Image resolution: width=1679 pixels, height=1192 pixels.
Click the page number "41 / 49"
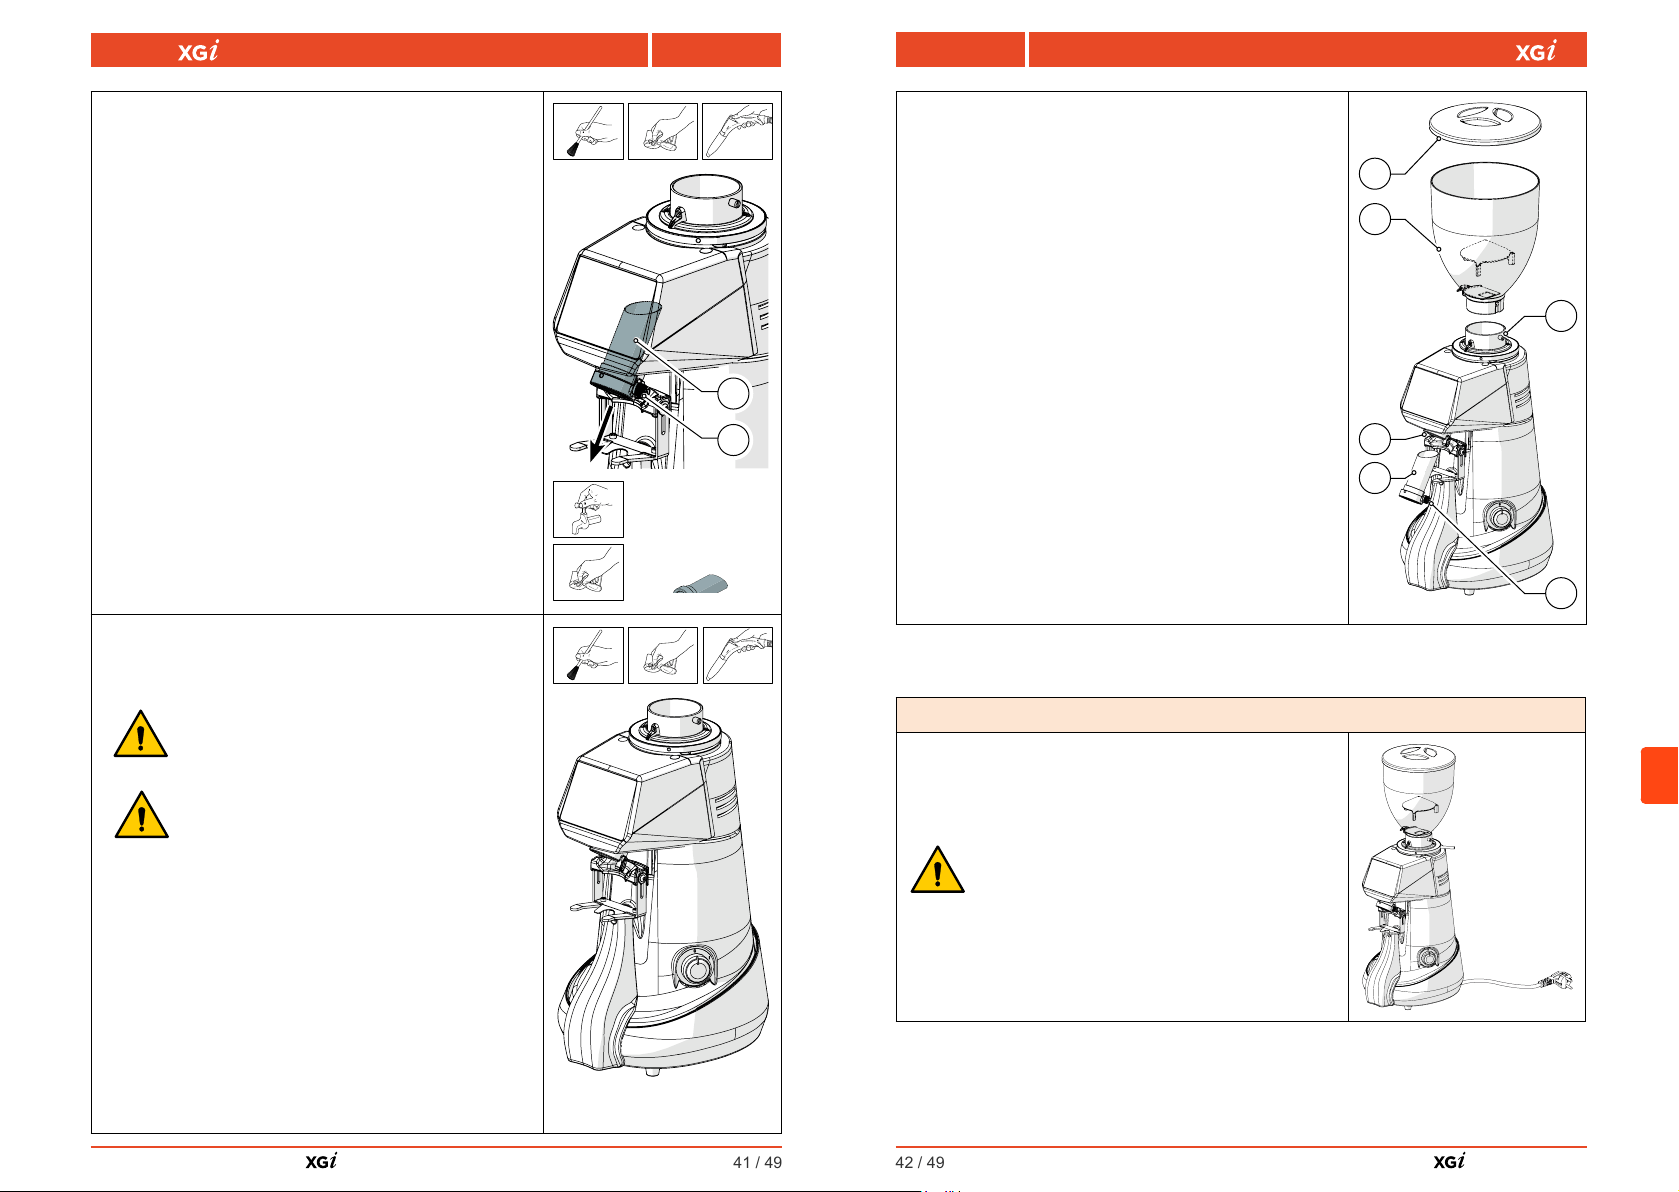[757, 1162]
